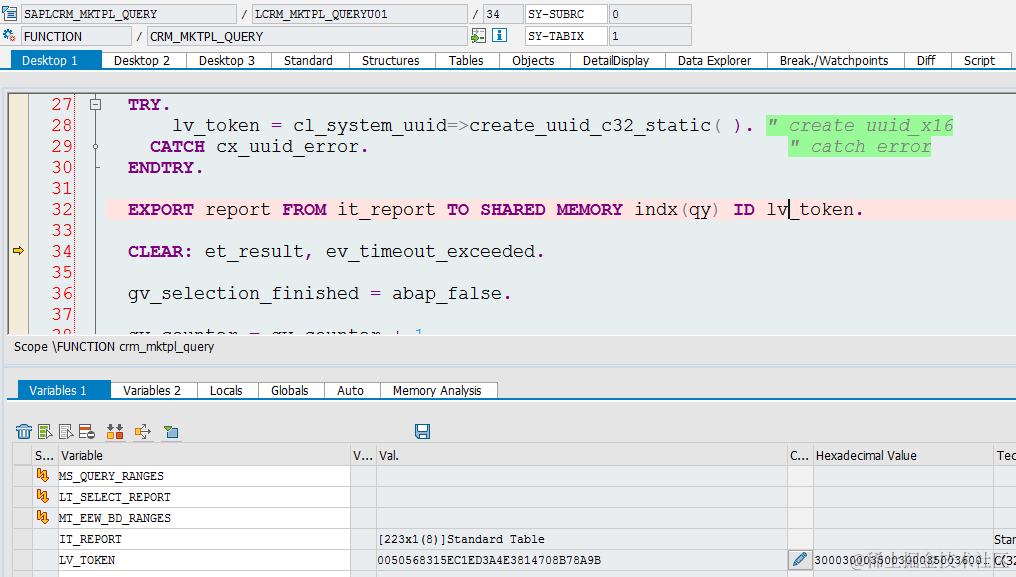Viewport: 1016px width, 577px height.
Task: Click the SY-TABIX value field
Action: click(651, 36)
